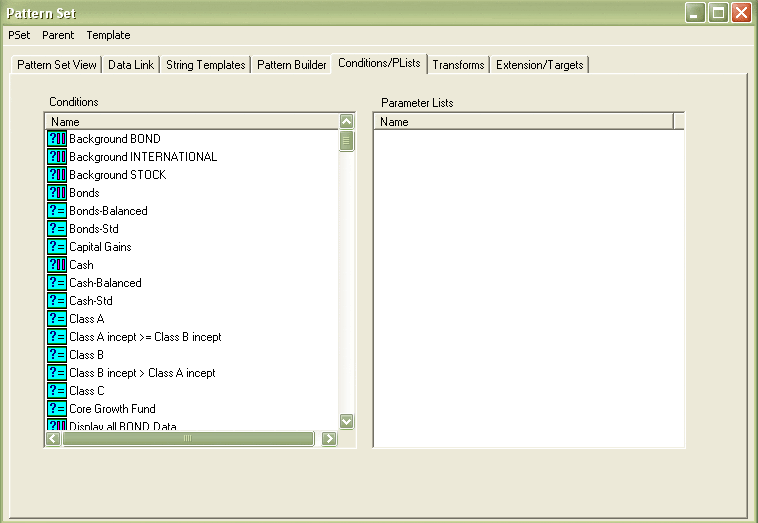
Task: Minimize the Pattern Set window
Action: [695, 13]
